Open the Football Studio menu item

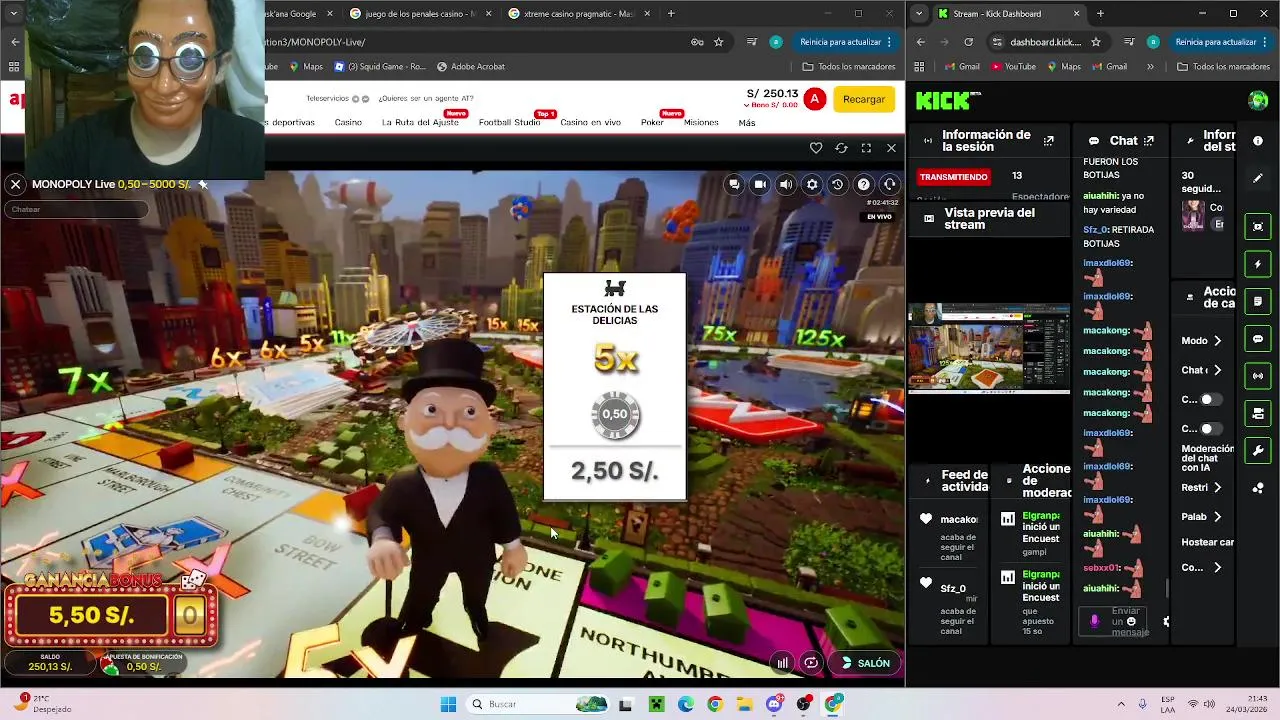509,122
